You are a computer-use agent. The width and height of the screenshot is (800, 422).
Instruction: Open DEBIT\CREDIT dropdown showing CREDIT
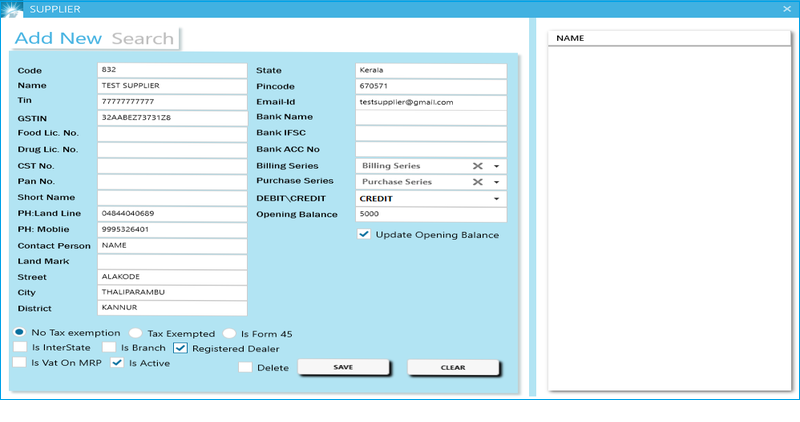pyautogui.click(x=431, y=198)
